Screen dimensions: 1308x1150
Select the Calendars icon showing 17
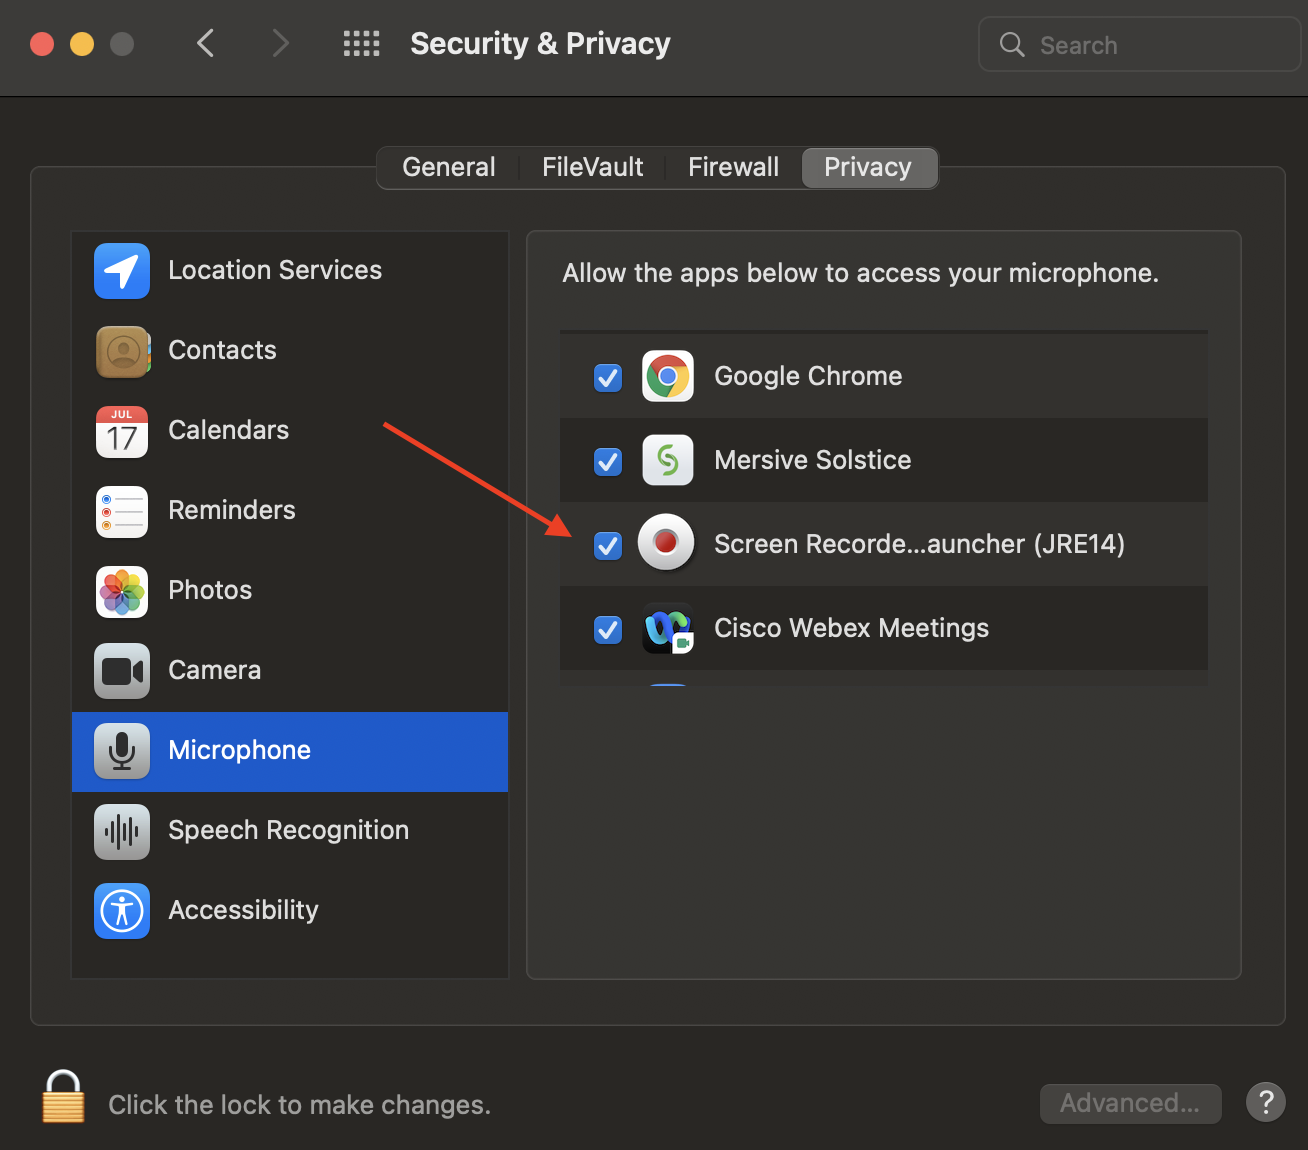tap(122, 431)
